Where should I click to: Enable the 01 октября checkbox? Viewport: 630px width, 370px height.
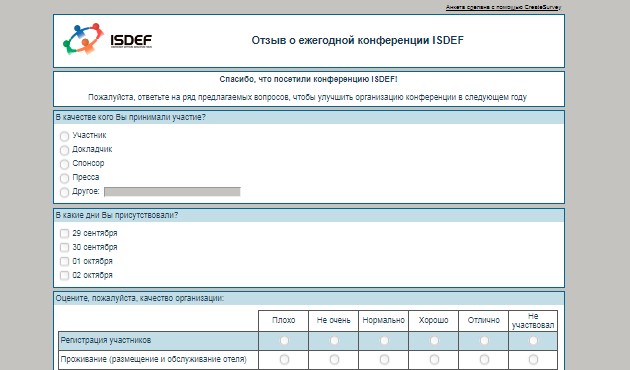[x=64, y=262]
